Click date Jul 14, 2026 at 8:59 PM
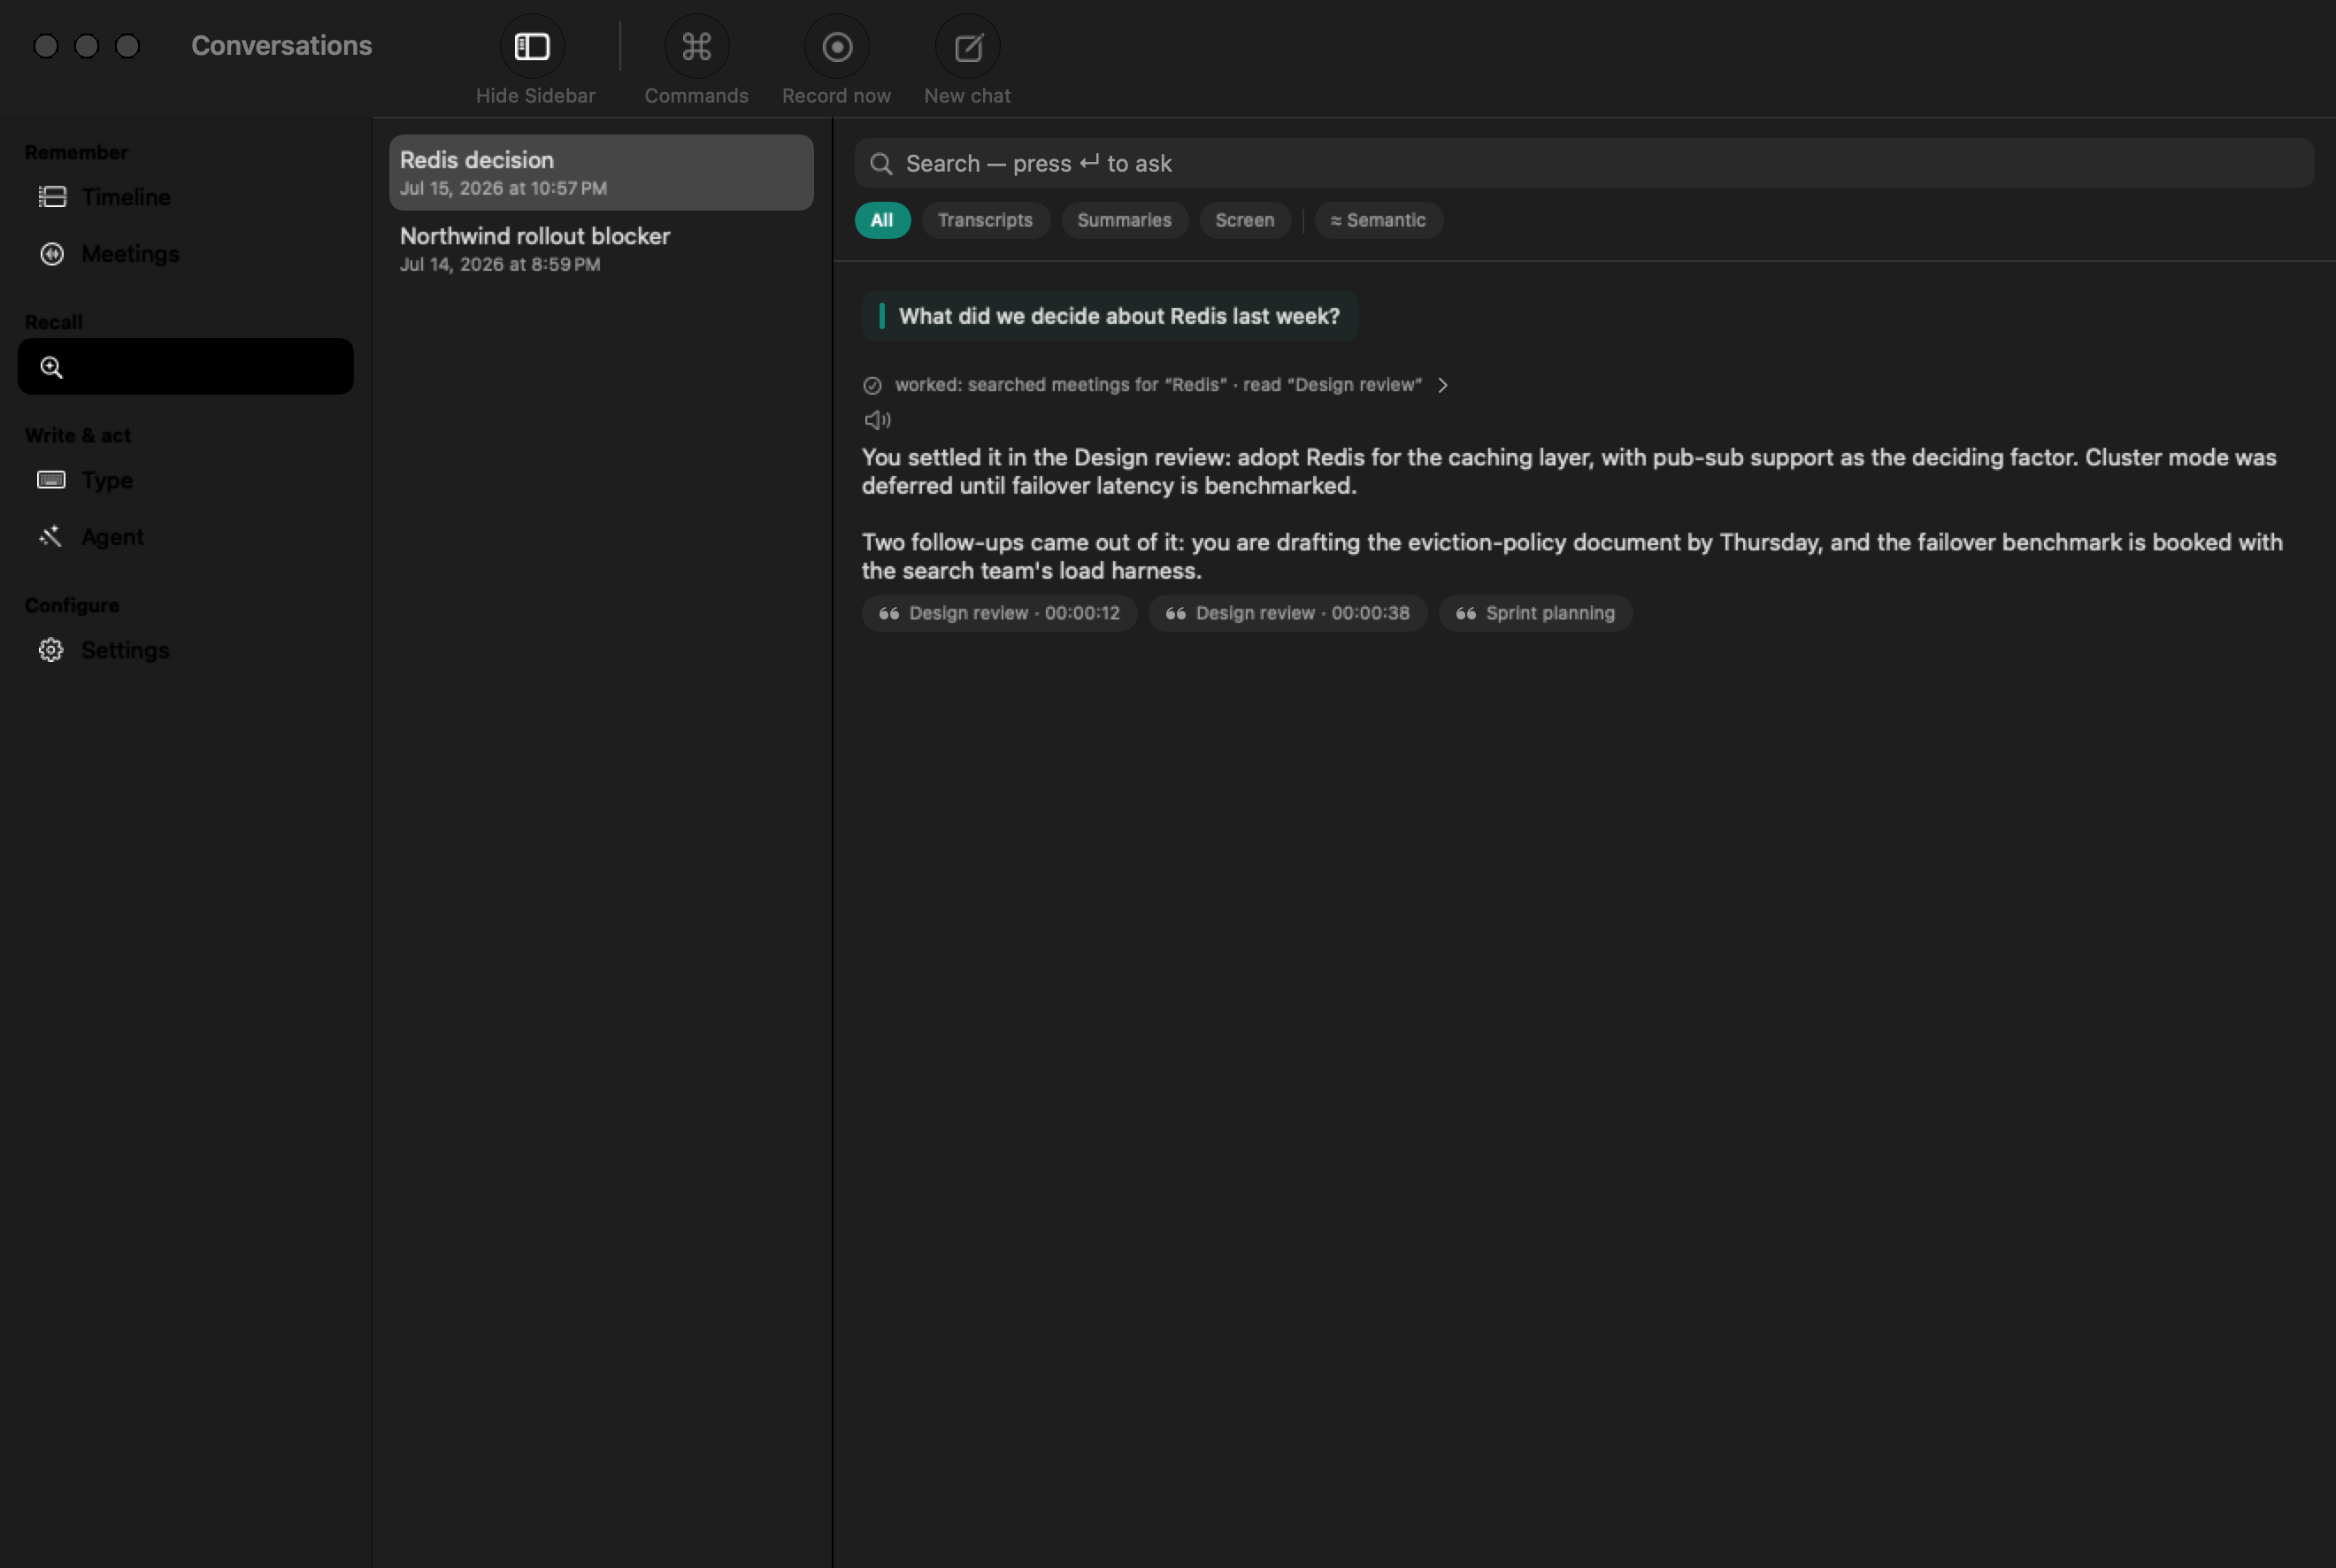This screenshot has width=2336, height=1568. coord(500,264)
